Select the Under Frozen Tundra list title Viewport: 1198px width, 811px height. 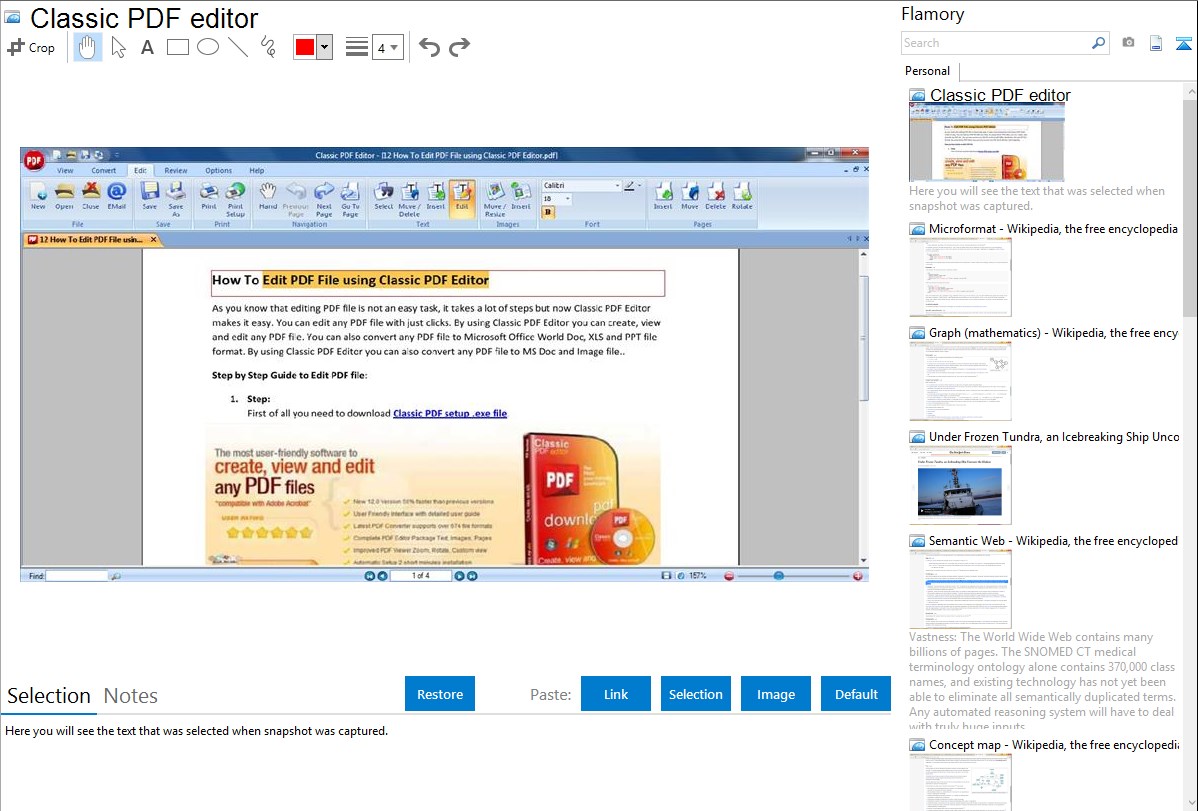tap(1054, 437)
